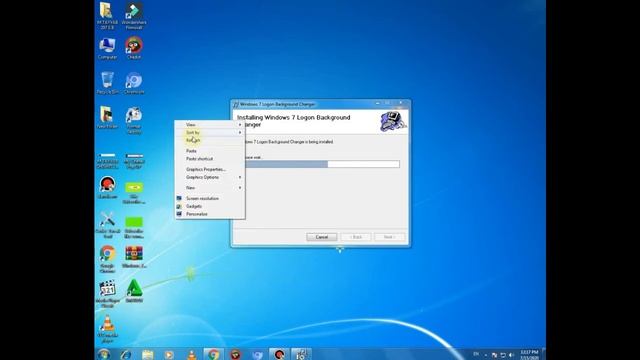Click the network tray icon
The height and width of the screenshot is (360, 640).
tap(503, 355)
